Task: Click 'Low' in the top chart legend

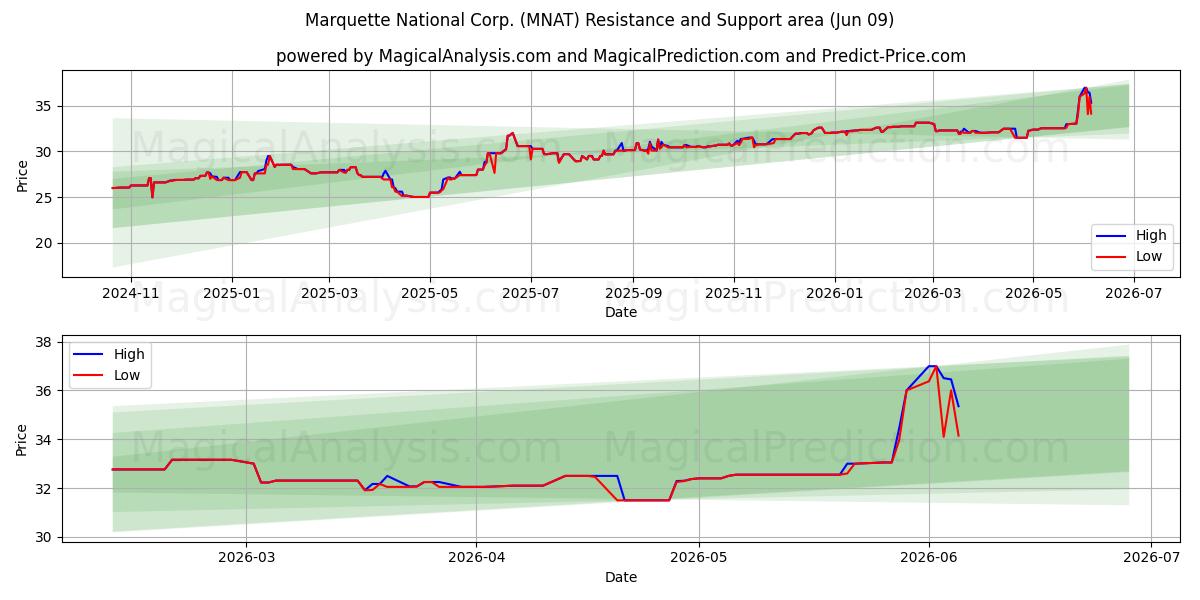Action: 1149,257
